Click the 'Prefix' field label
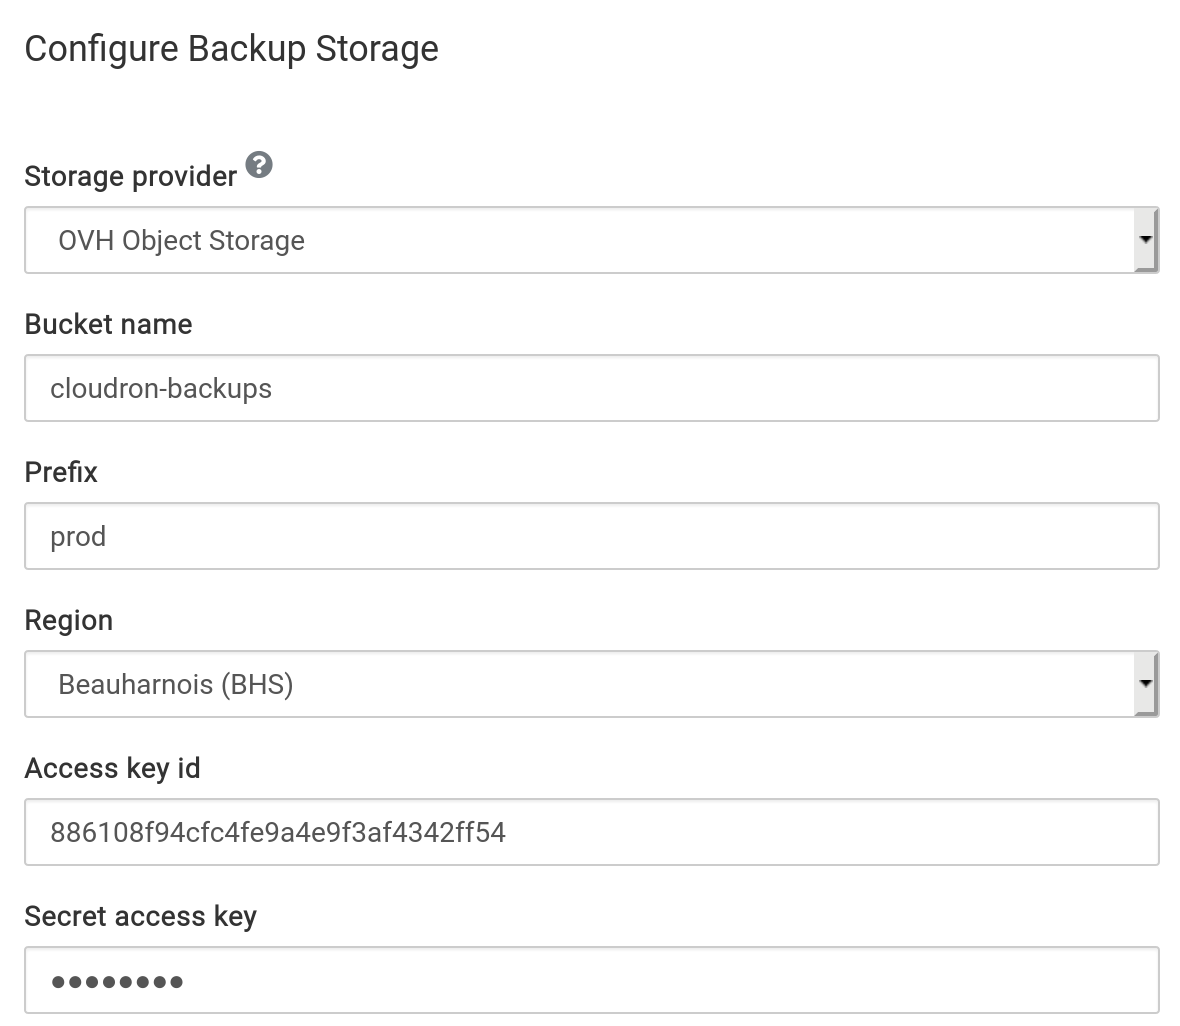 [x=61, y=472]
